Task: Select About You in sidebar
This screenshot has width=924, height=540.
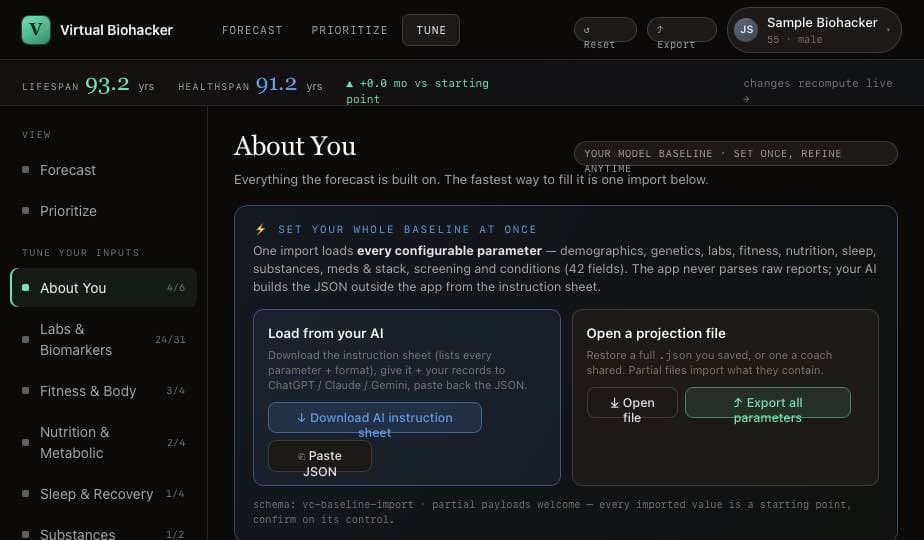Action: coord(103,288)
